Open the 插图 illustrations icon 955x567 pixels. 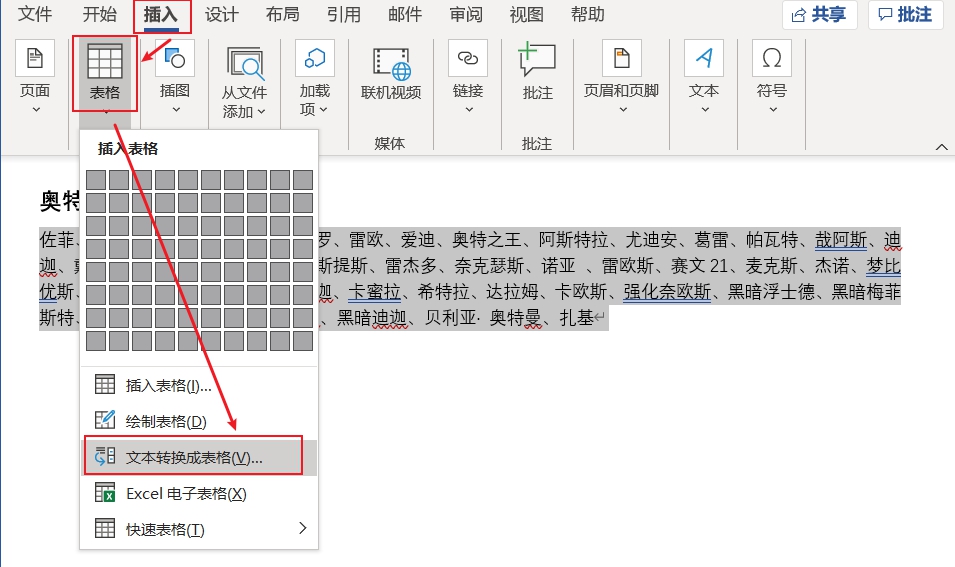coord(175,58)
